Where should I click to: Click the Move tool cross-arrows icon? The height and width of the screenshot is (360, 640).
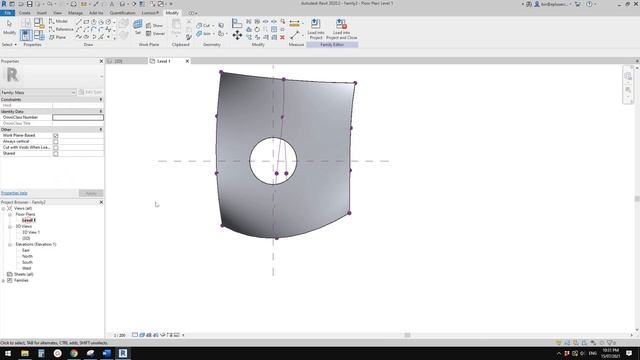coord(237,35)
